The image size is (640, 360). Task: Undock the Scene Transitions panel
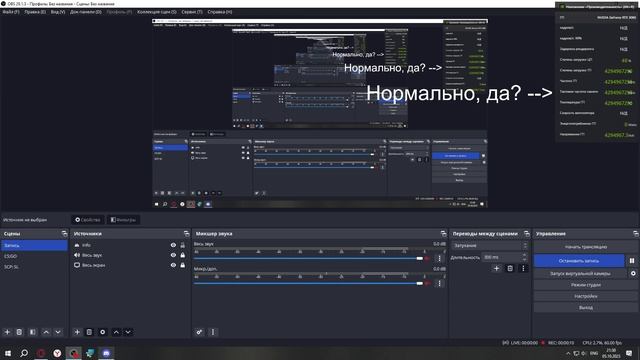(527, 233)
